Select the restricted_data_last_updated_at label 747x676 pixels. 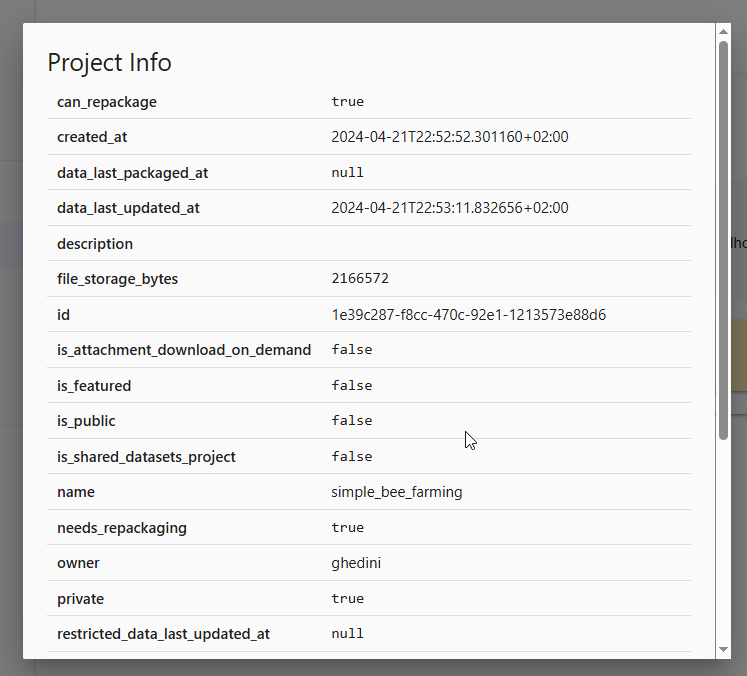pyautogui.click(x=163, y=634)
